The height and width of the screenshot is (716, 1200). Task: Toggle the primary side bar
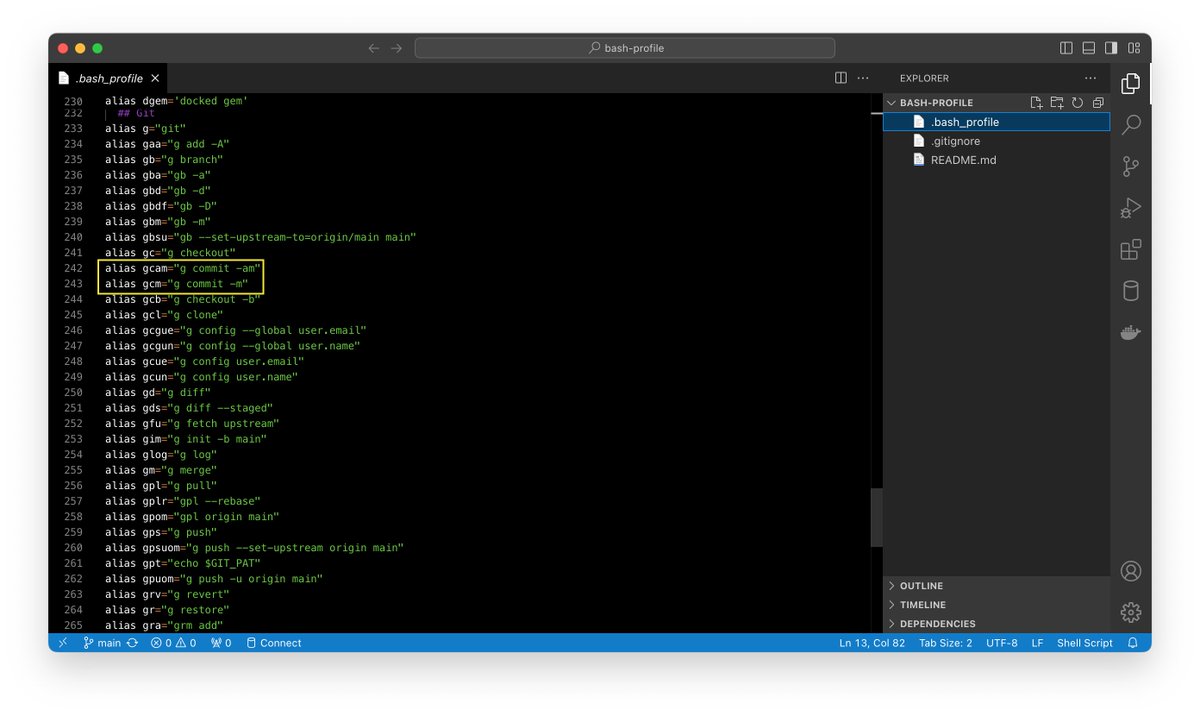pos(1066,48)
